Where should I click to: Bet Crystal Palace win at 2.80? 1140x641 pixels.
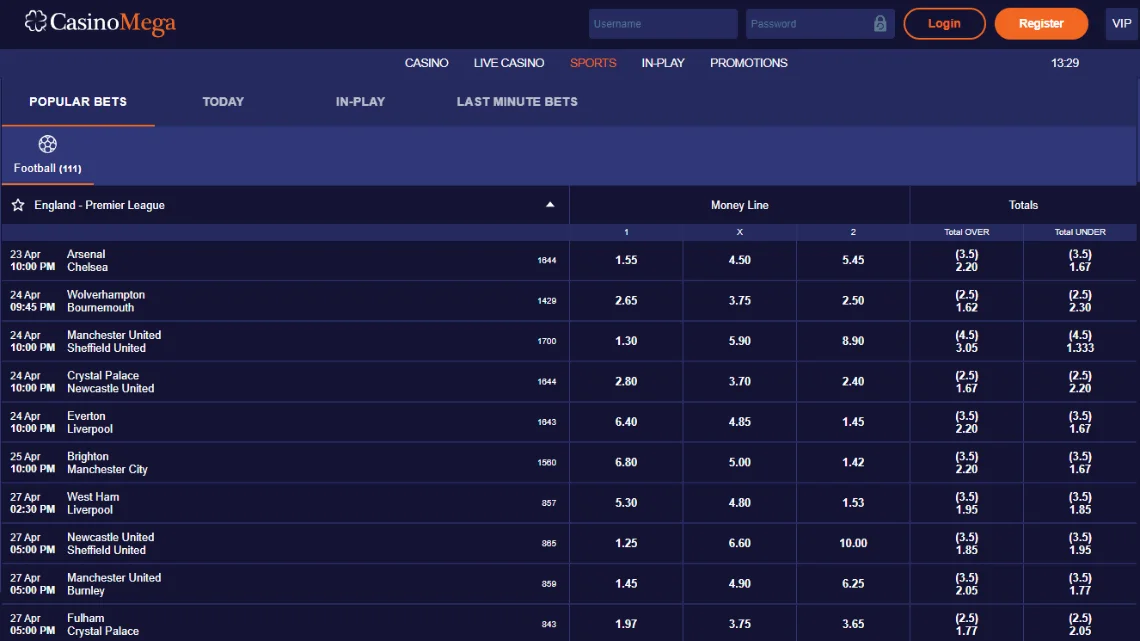click(x=626, y=382)
